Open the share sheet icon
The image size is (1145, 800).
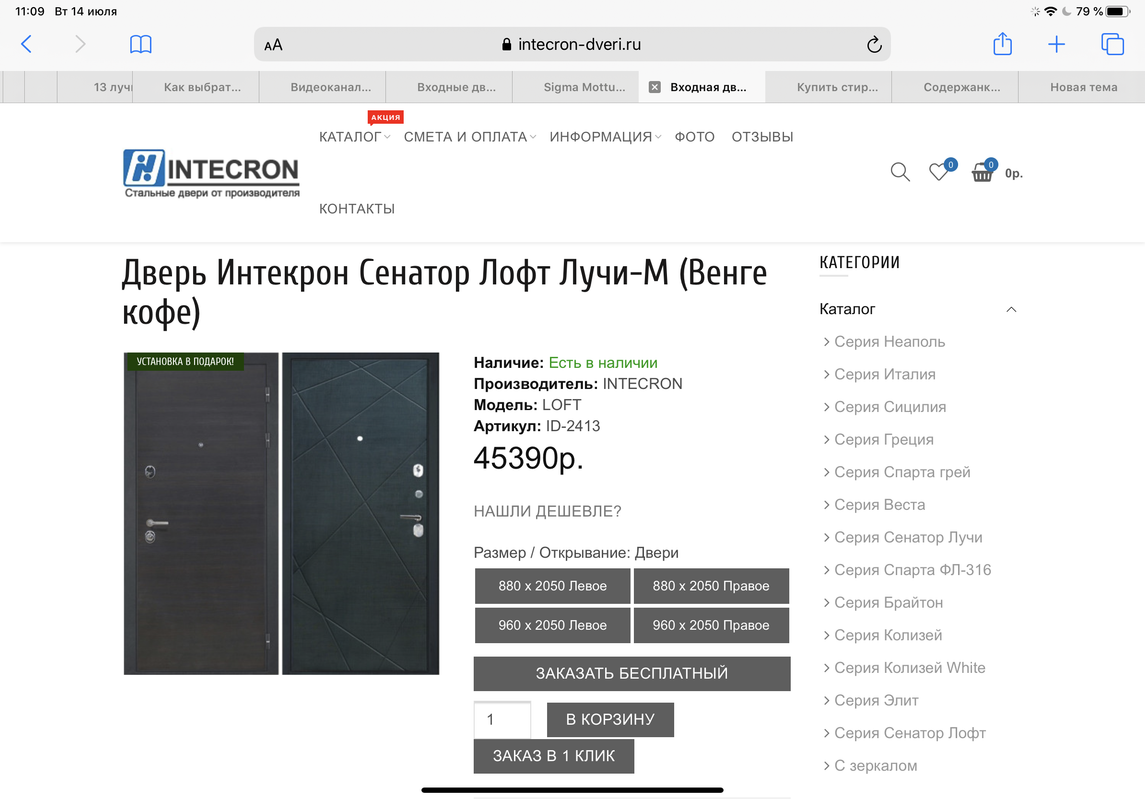[x=1003, y=44]
